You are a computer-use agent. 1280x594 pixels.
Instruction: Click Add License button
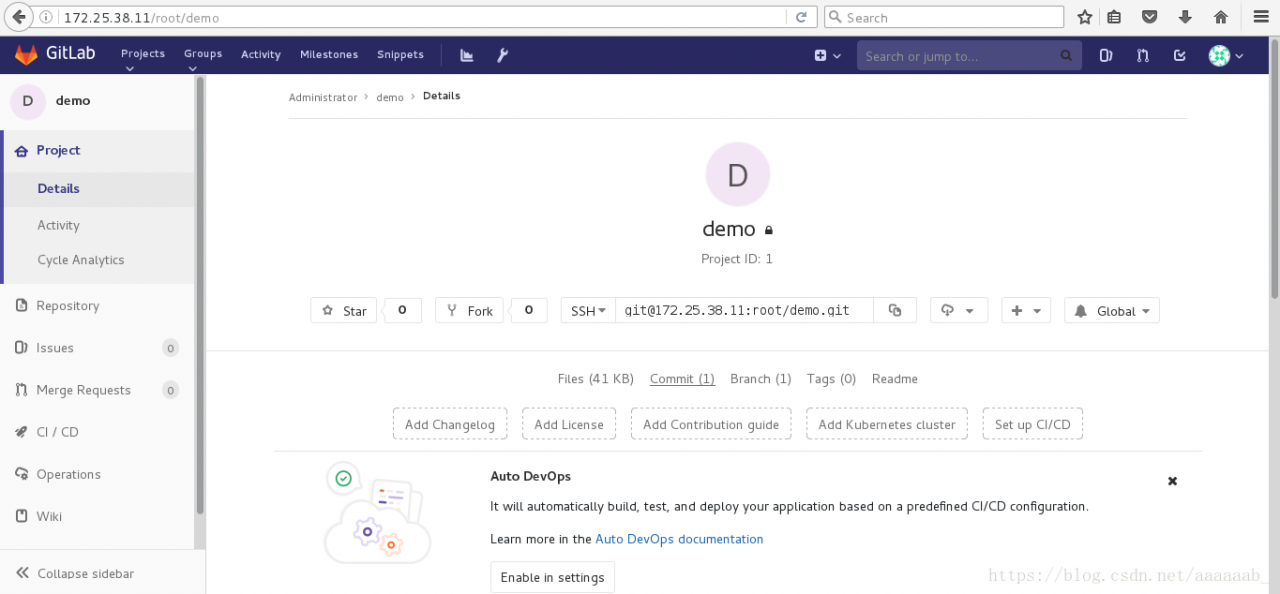[x=569, y=424]
